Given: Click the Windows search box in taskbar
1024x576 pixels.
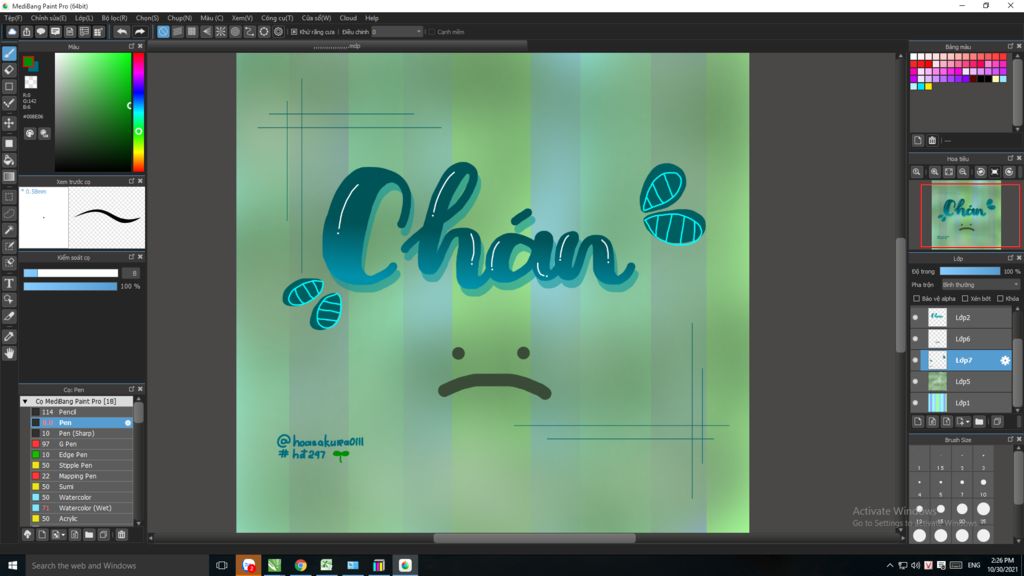Looking at the screenshot, I should point(116,566).
